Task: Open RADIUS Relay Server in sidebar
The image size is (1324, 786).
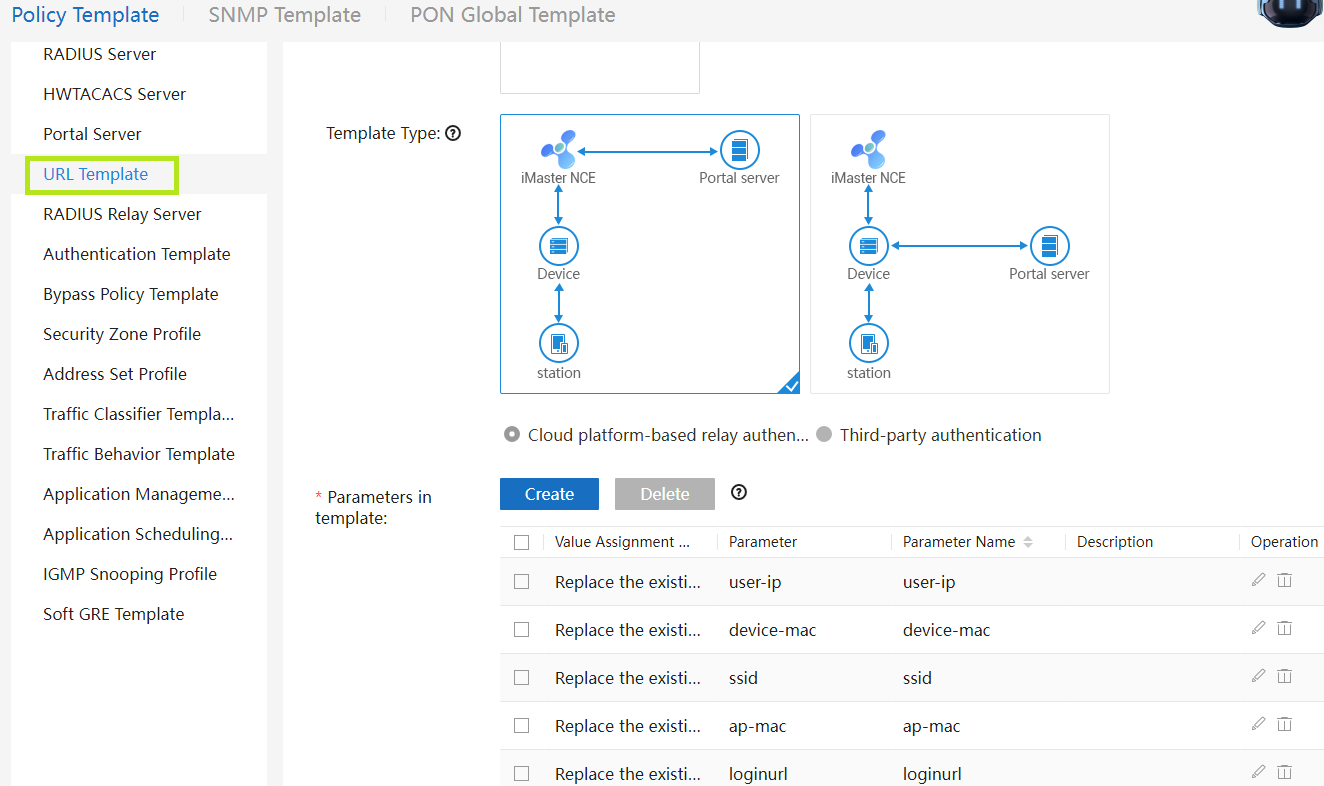Action: point(122,214)
